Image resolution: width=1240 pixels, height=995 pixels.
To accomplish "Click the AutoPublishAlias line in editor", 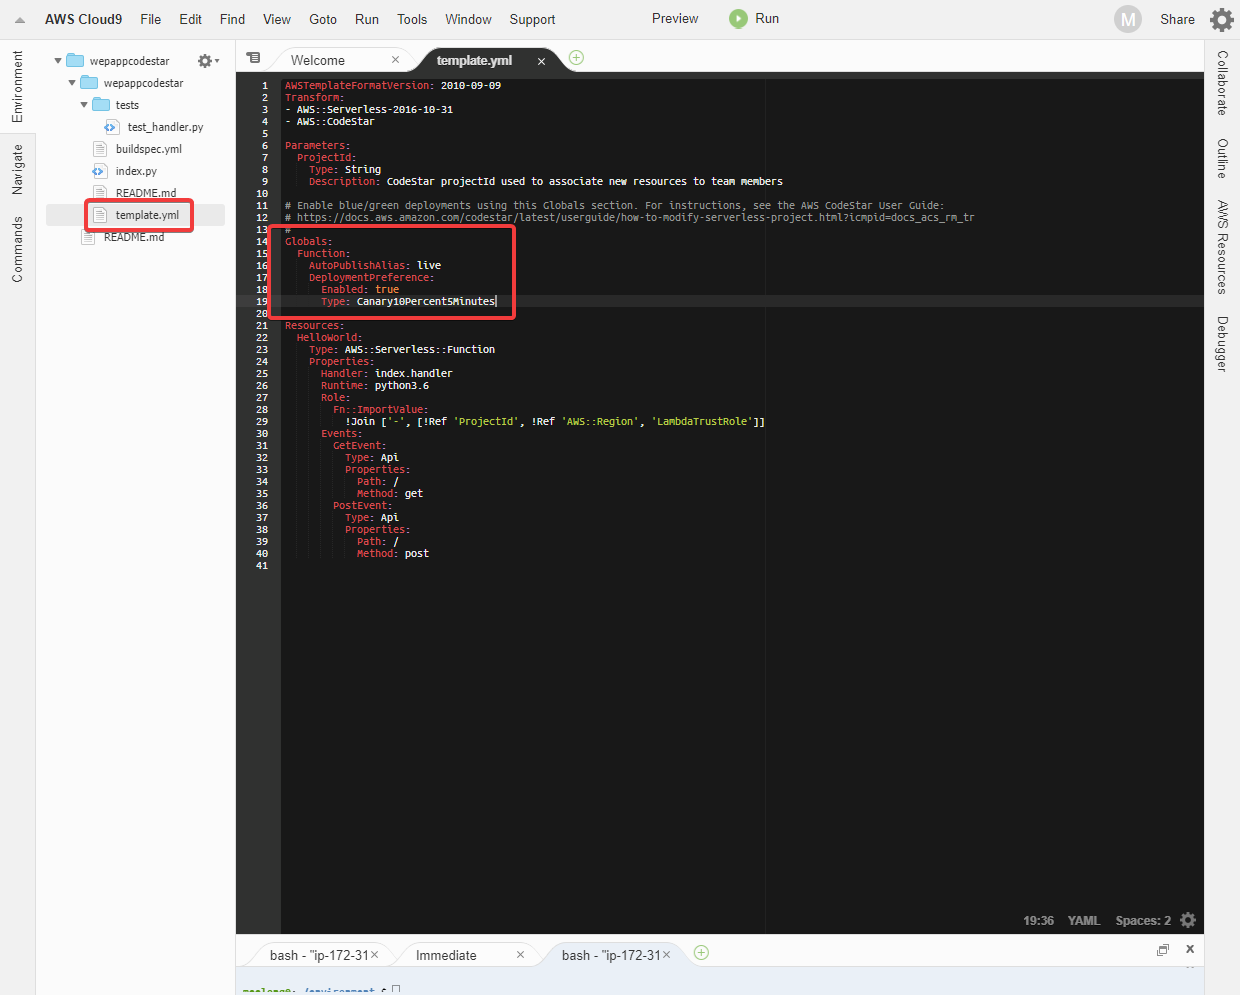I will 375,265.
